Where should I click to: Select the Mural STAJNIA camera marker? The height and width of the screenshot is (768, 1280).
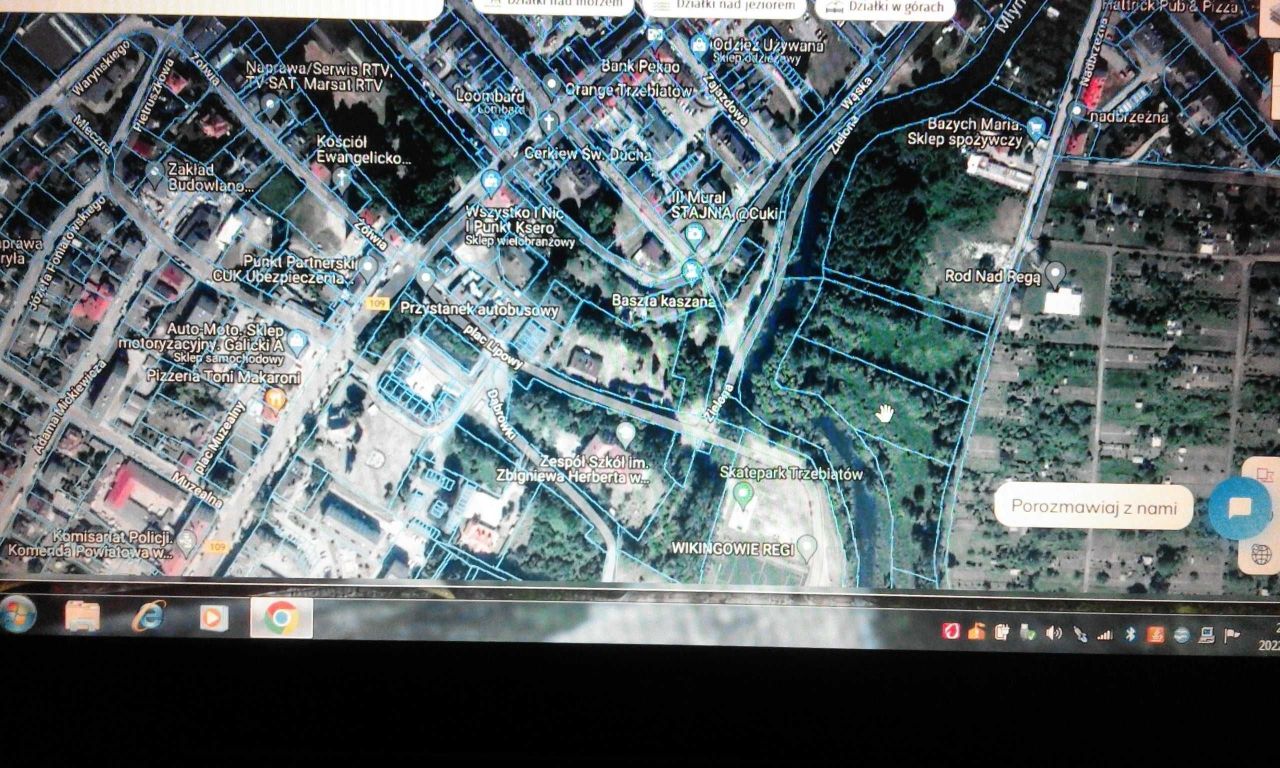pos(694,235)
